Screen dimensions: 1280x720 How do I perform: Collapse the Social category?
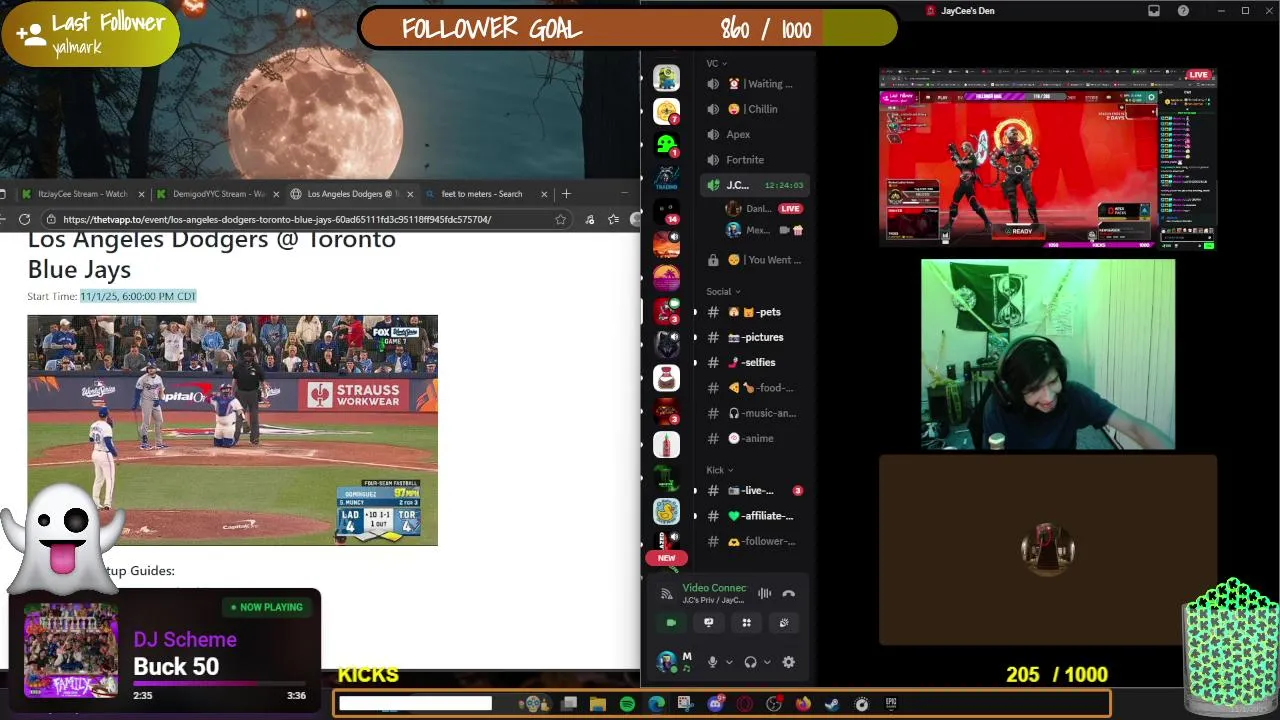coord(724,291)
